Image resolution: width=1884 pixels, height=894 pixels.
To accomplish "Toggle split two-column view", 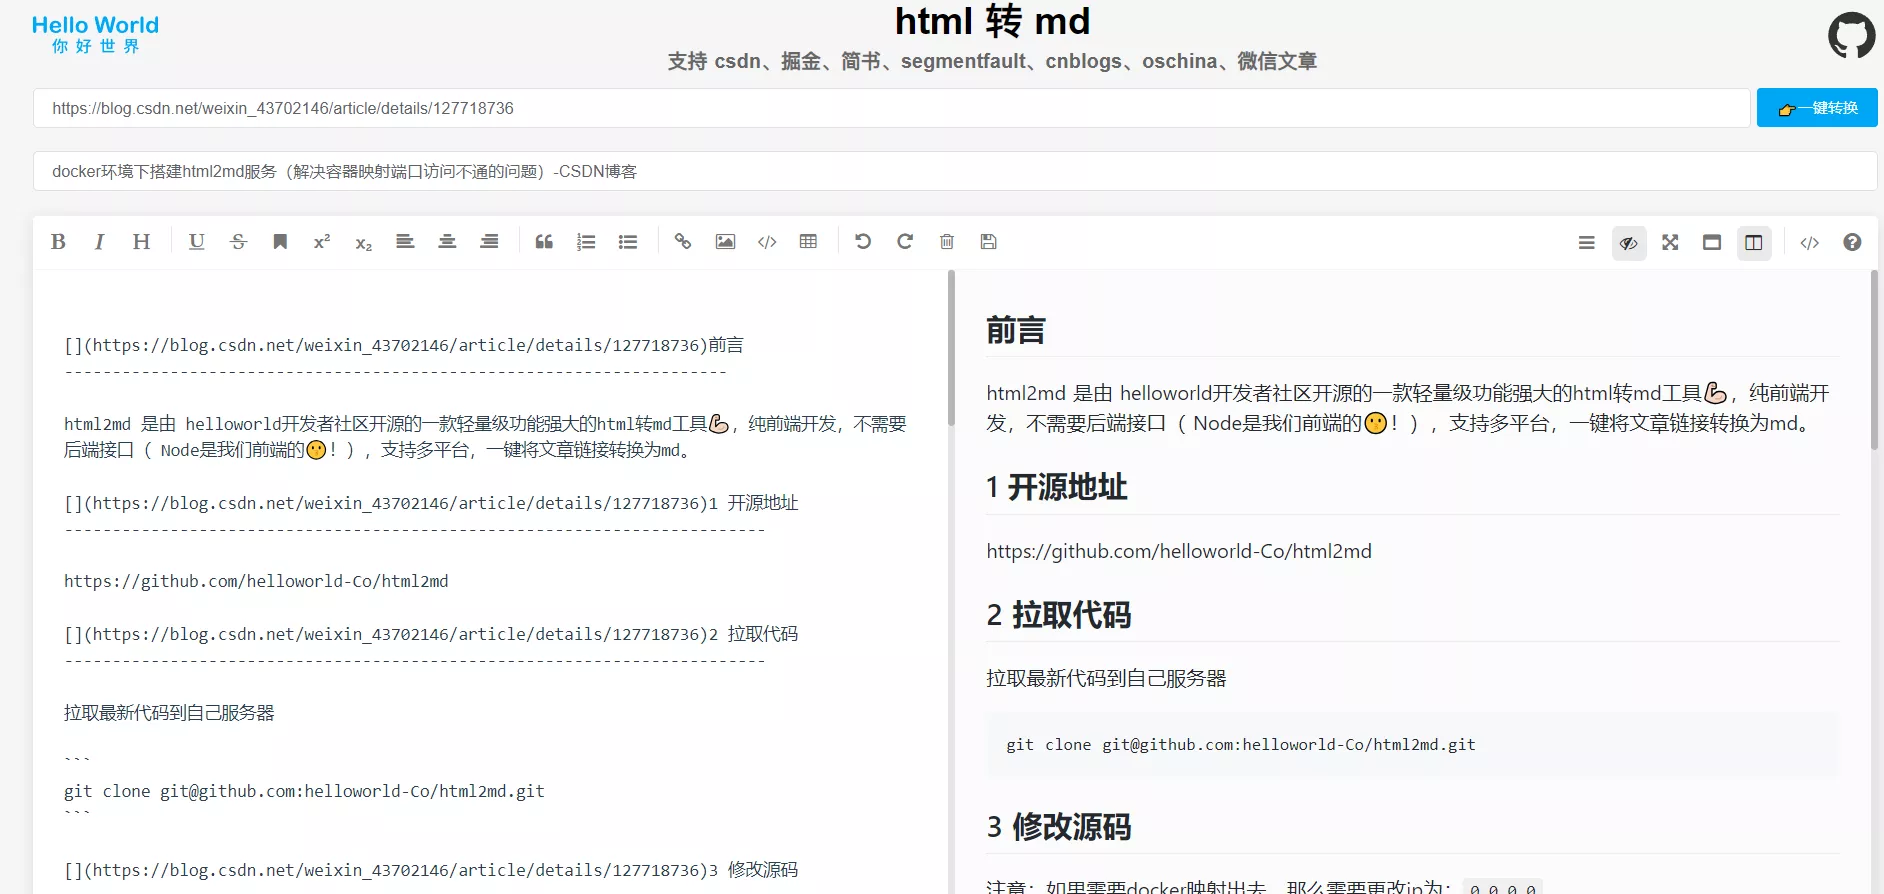I will [1754, 243].
